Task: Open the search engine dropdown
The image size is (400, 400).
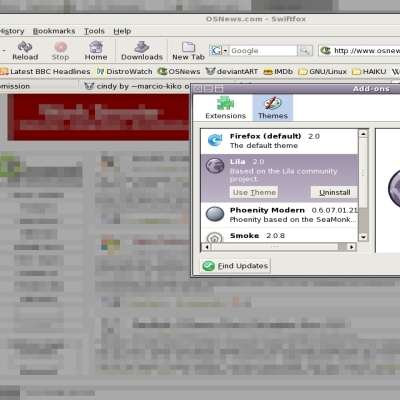Action: click(x=219, y=51)
